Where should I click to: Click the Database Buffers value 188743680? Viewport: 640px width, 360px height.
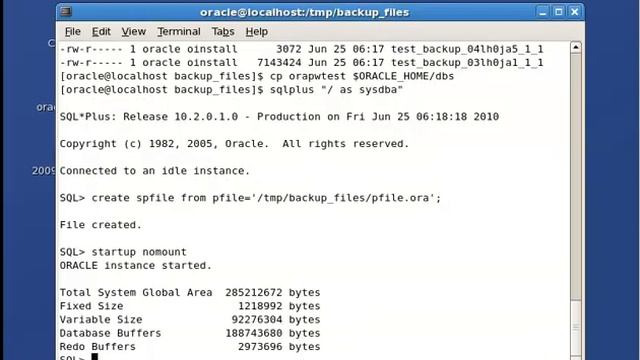click(x=253, y=333)
